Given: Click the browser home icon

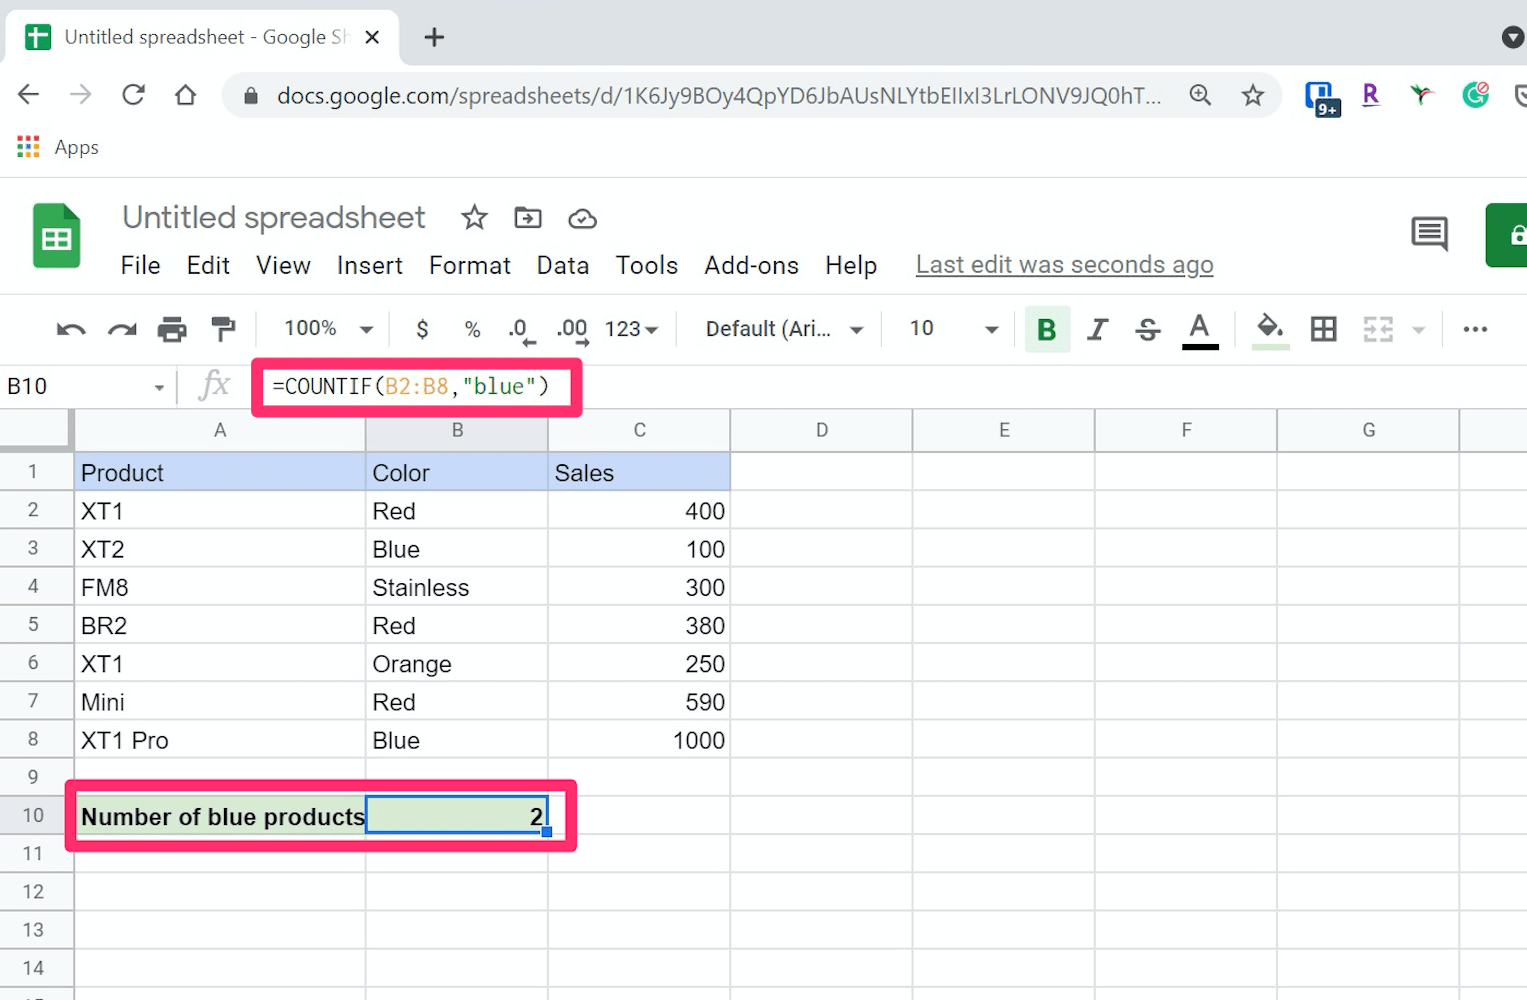Looking at the screenshot, I should [185, 95].
